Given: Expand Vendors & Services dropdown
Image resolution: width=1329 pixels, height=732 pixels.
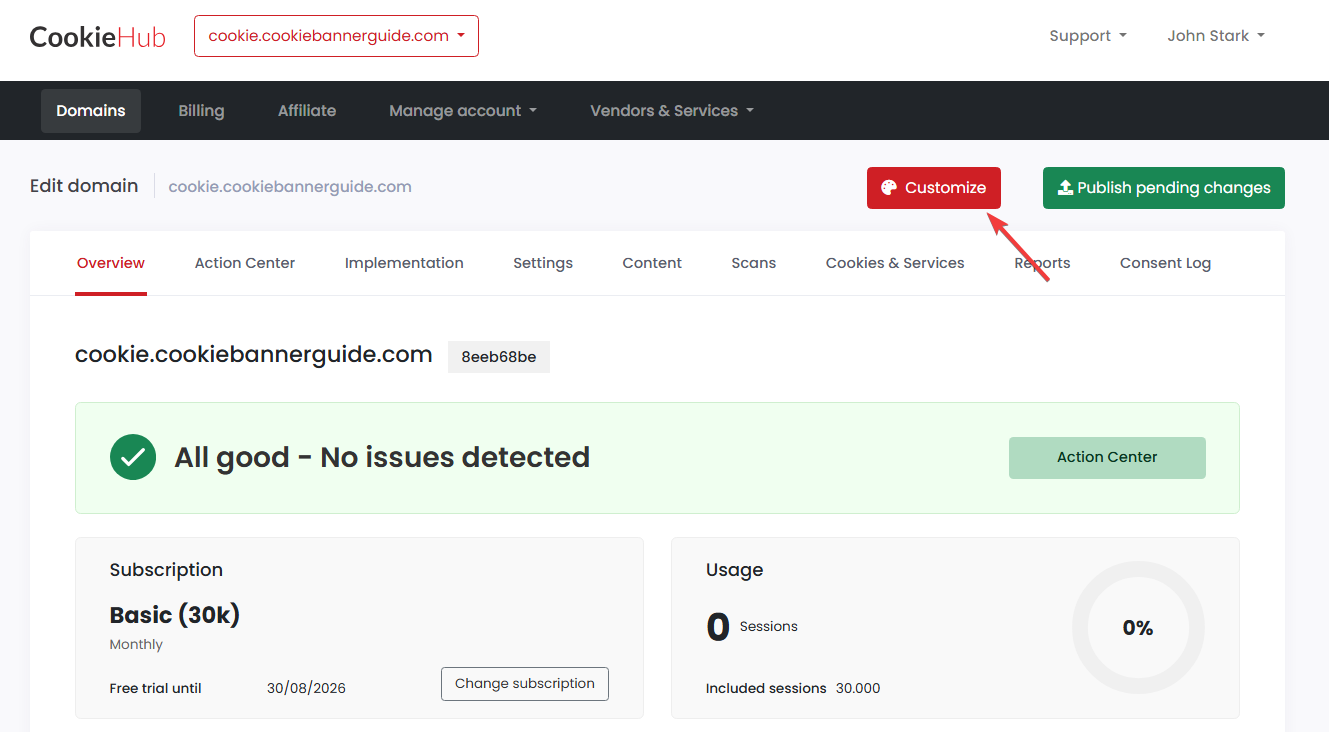Looking at the screenshot, I should [x=672, y=111].
